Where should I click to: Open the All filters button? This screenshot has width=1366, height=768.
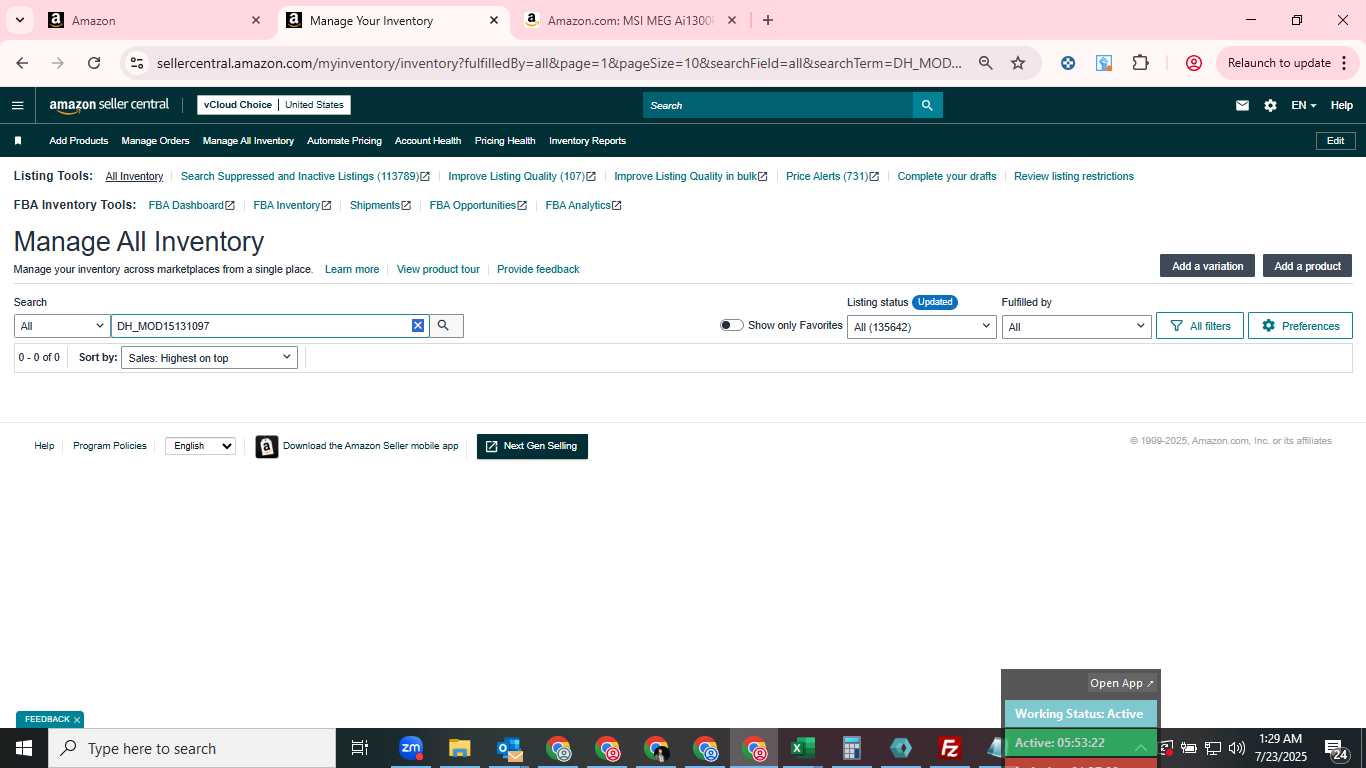pyautogui.click(x=1200, y=326)
